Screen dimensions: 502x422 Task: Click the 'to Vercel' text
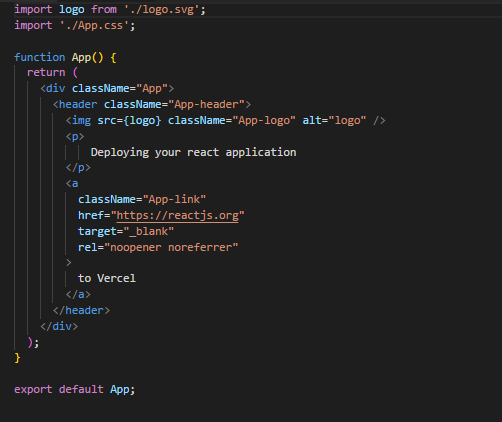(107, 278)
